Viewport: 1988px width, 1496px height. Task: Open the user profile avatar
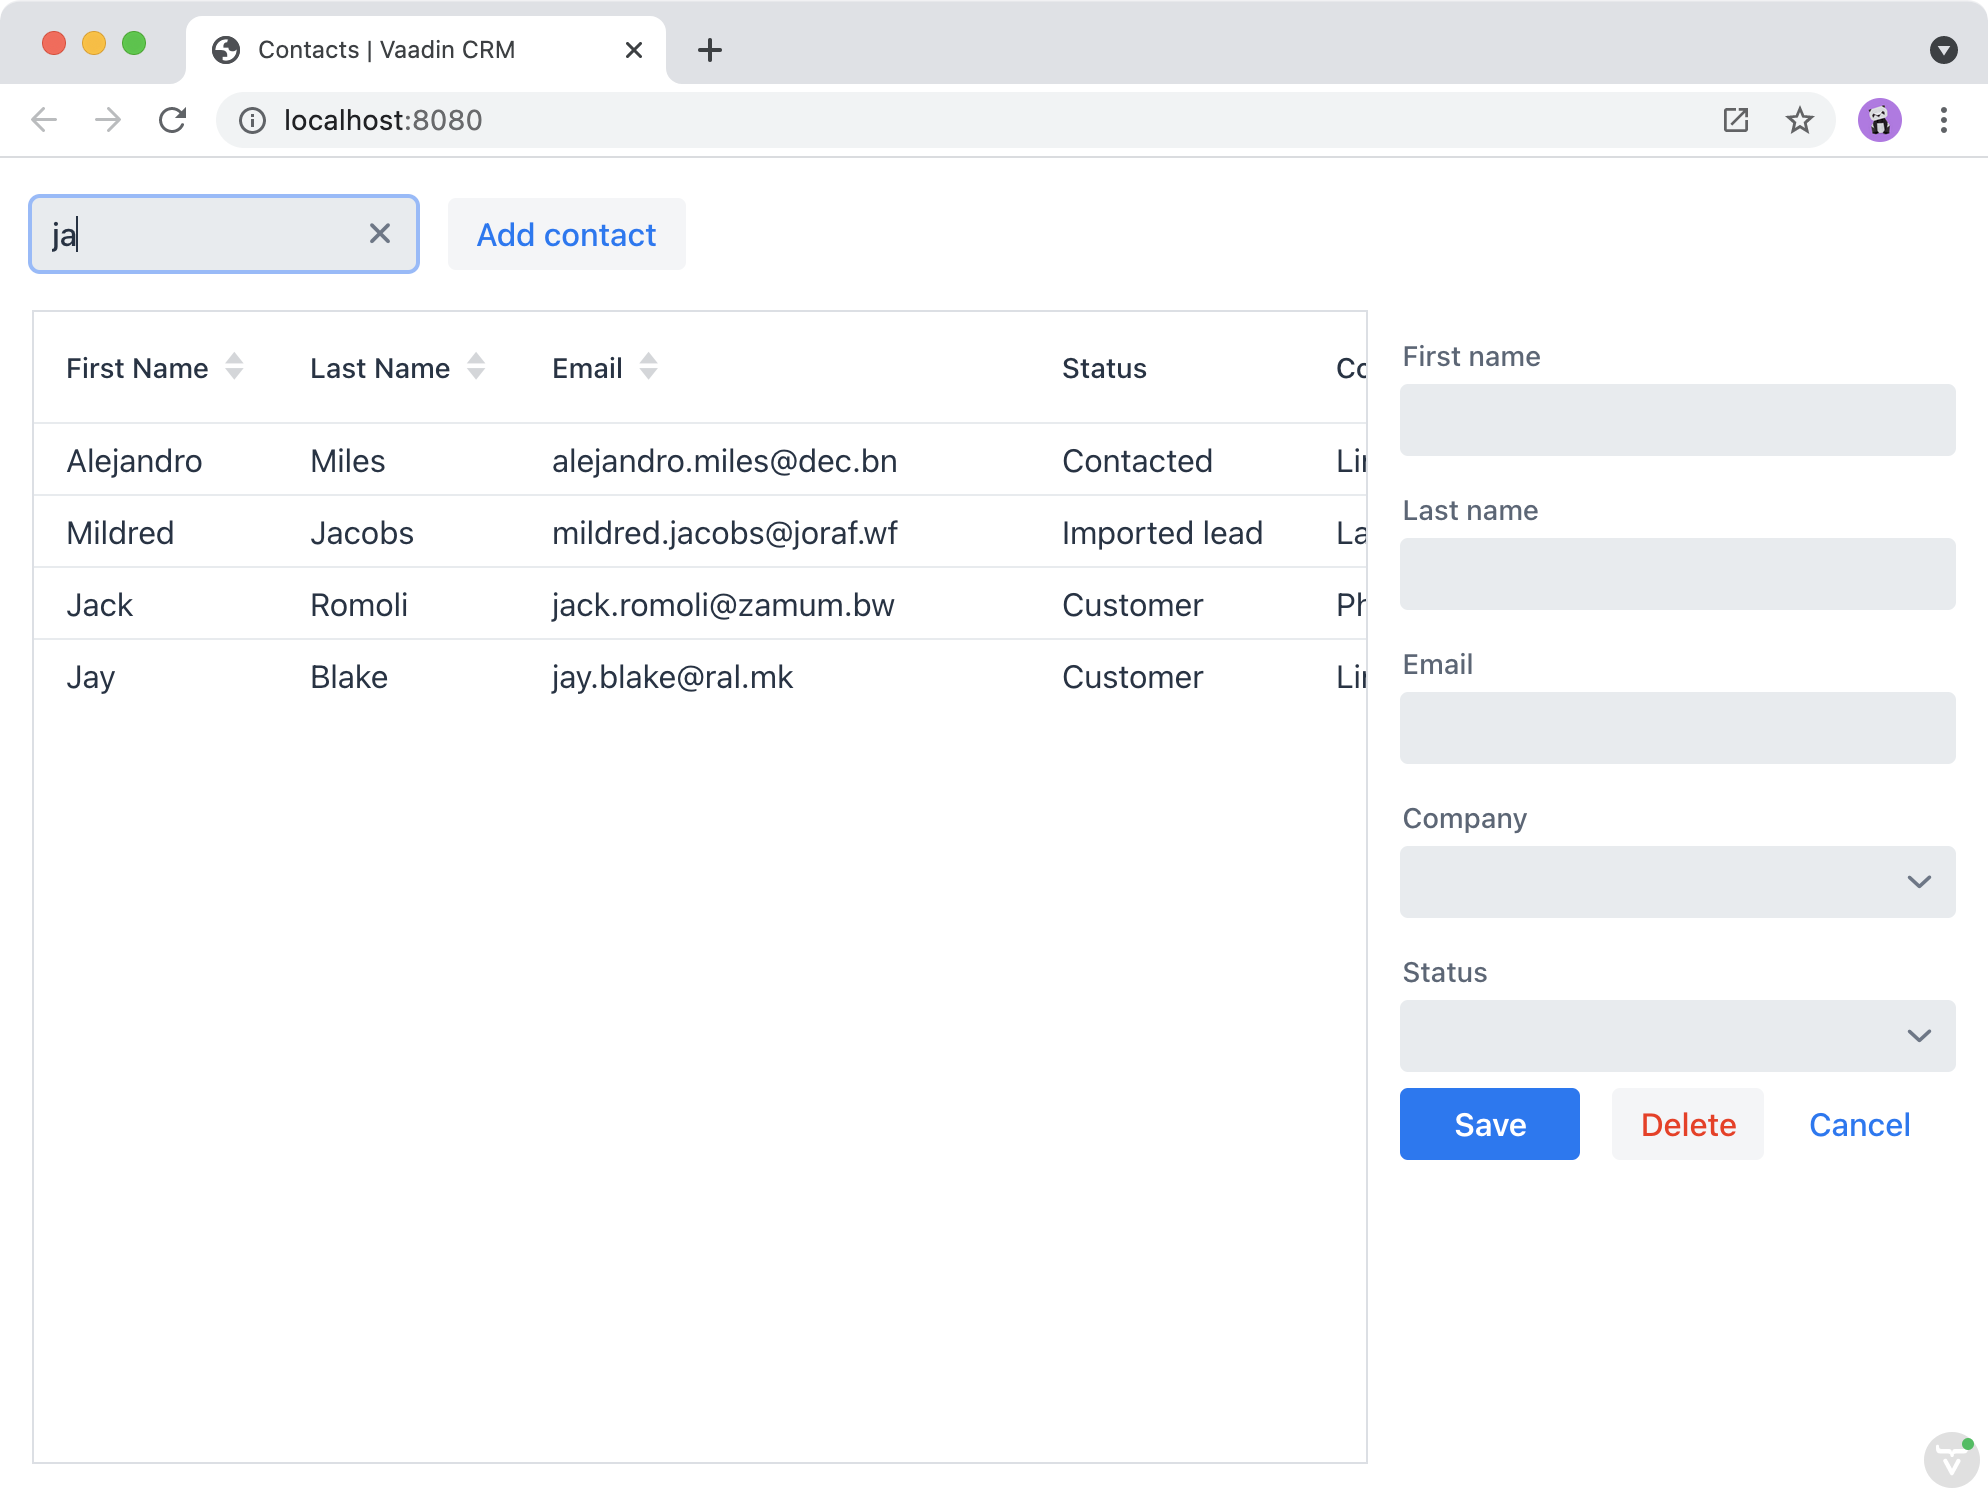(1879, 120)
